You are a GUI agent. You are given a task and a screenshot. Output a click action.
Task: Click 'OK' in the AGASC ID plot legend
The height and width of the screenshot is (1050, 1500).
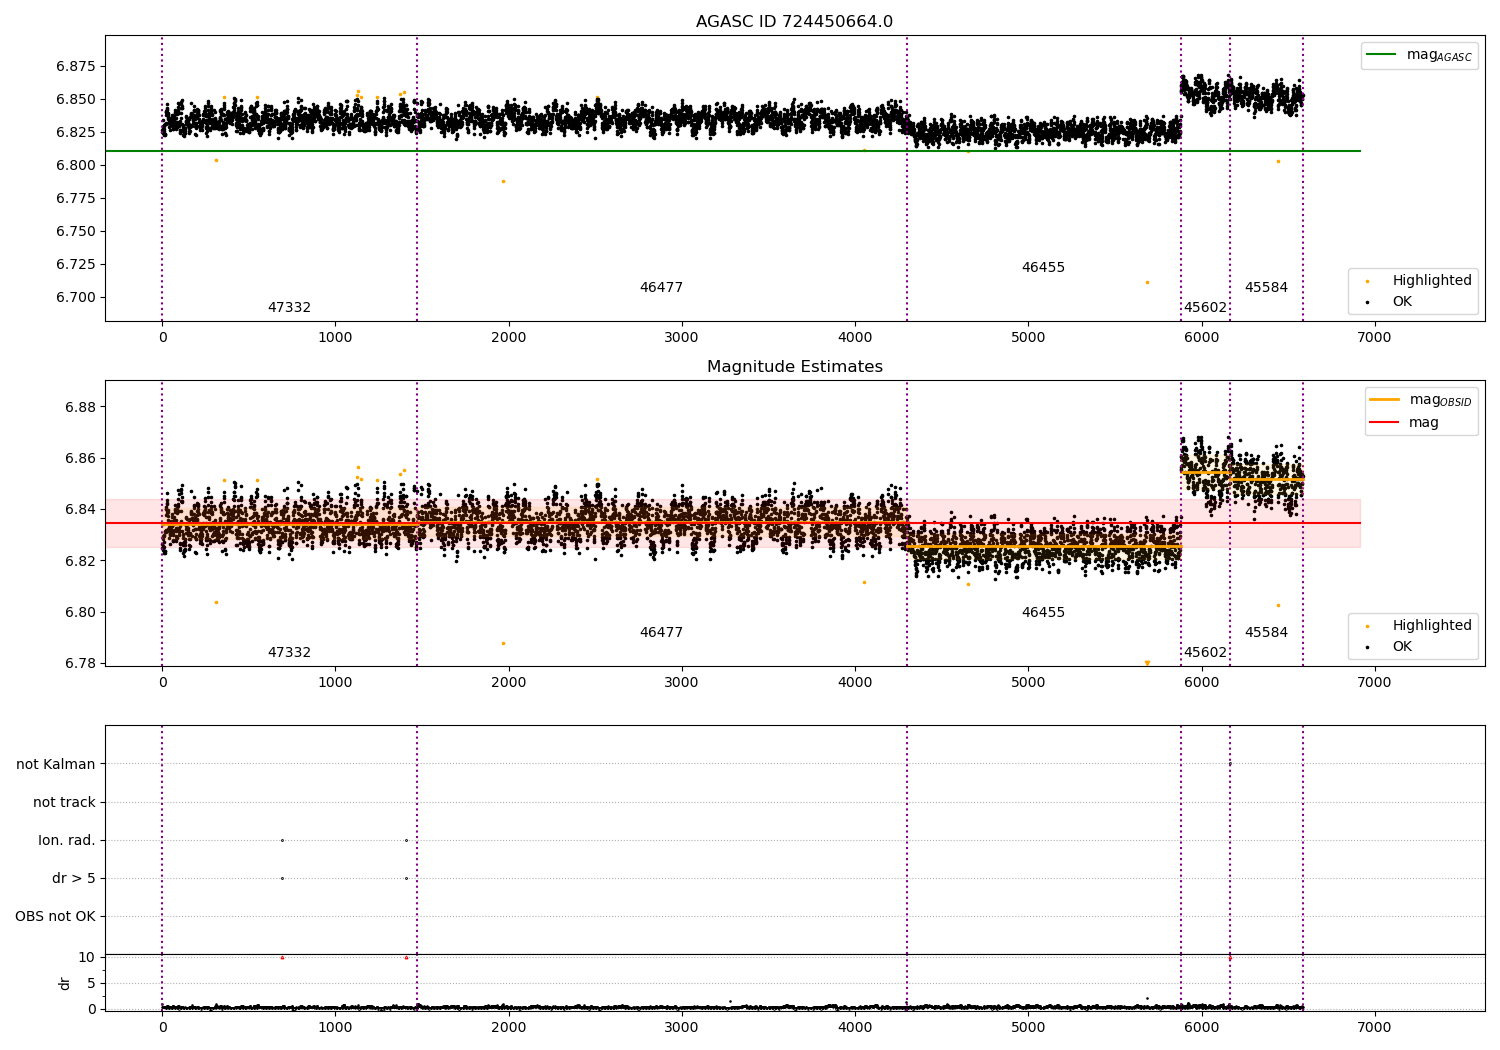tap(1402, 301)
